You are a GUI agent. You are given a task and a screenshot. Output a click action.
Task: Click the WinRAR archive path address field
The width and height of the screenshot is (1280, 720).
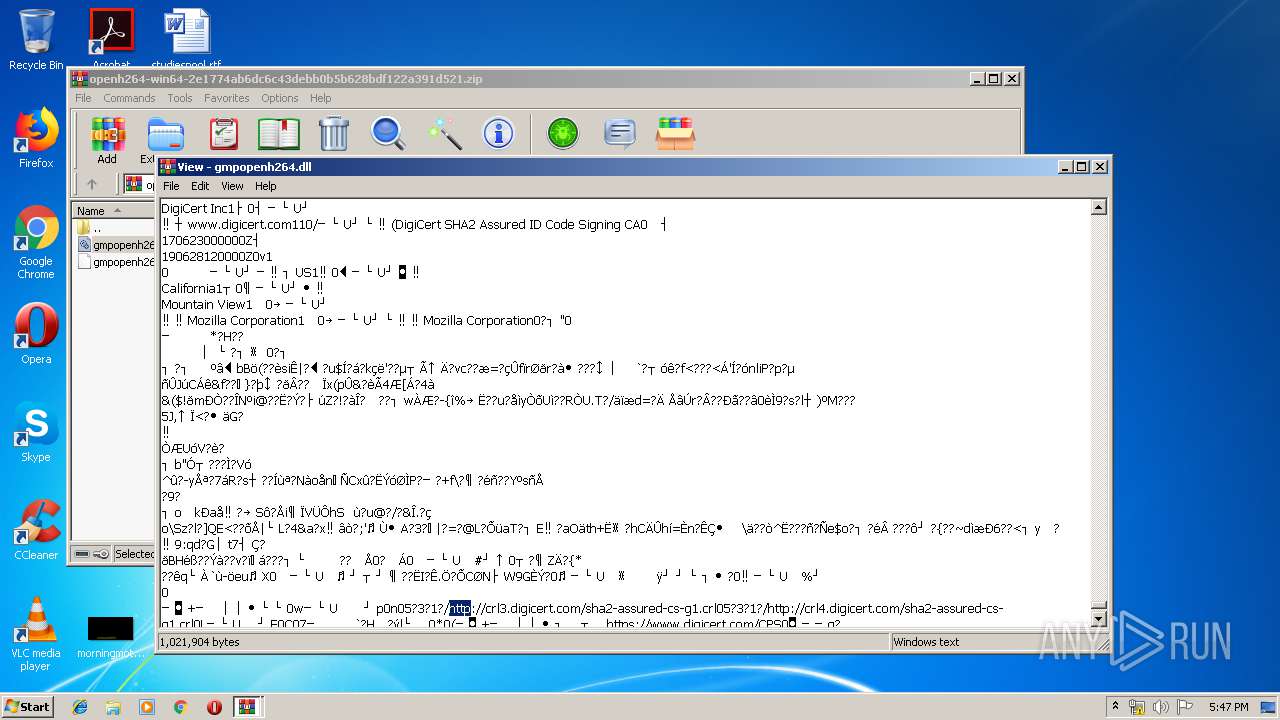141,184
